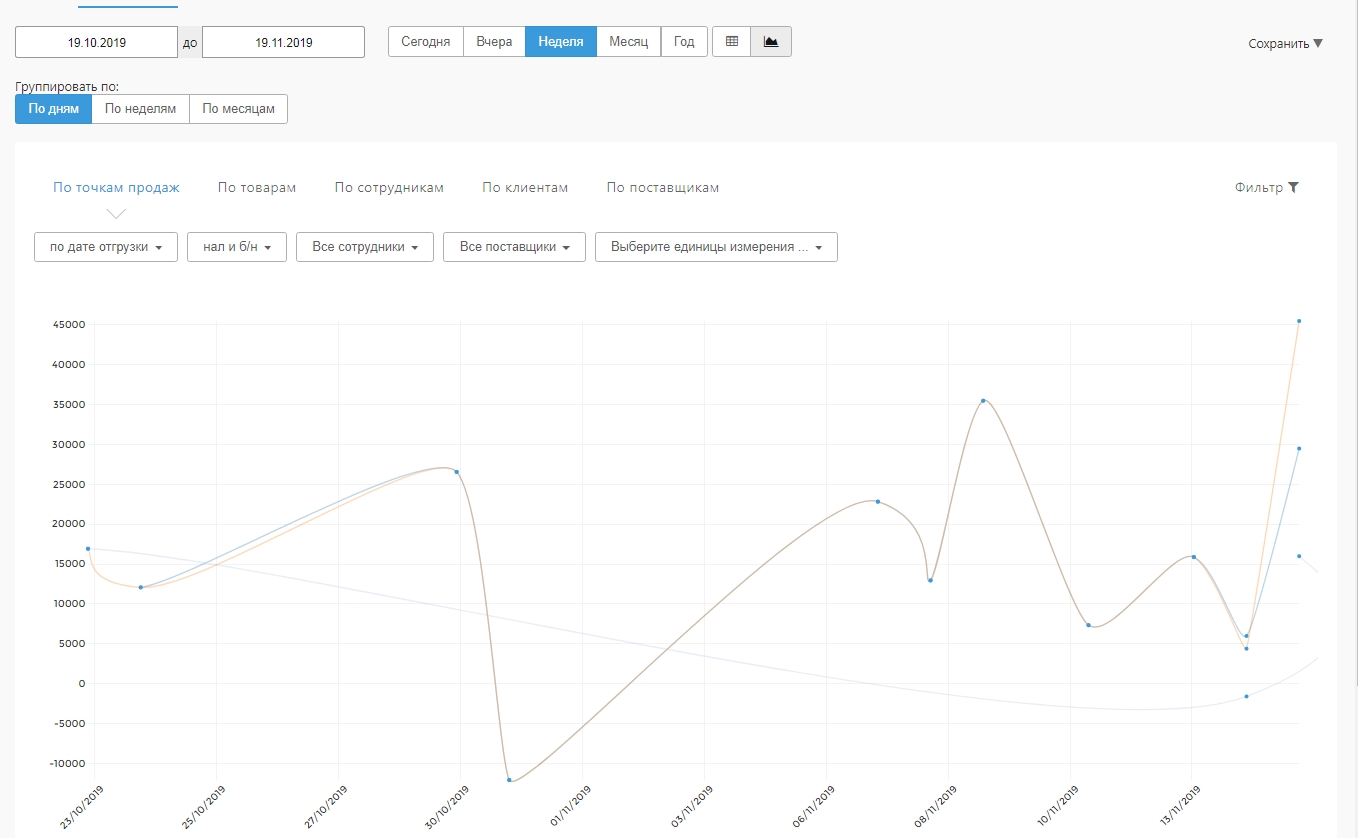Click the x-axis label 23/10/2019
Image resolution: width=1358 pixels, height=838 pixels.
pyautogui.click(x=81, y=807)
